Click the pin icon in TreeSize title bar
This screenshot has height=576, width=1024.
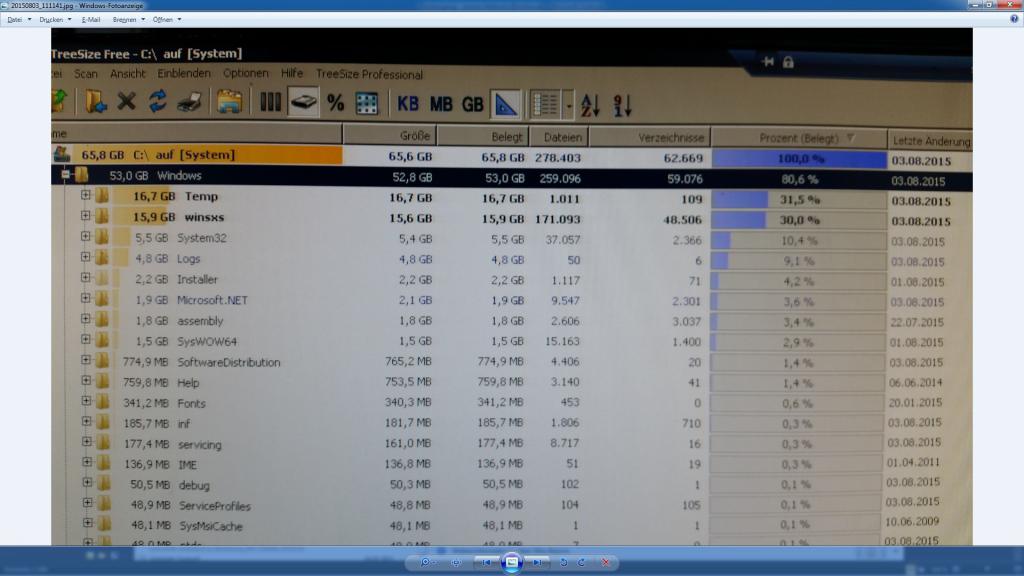[768, 62]
